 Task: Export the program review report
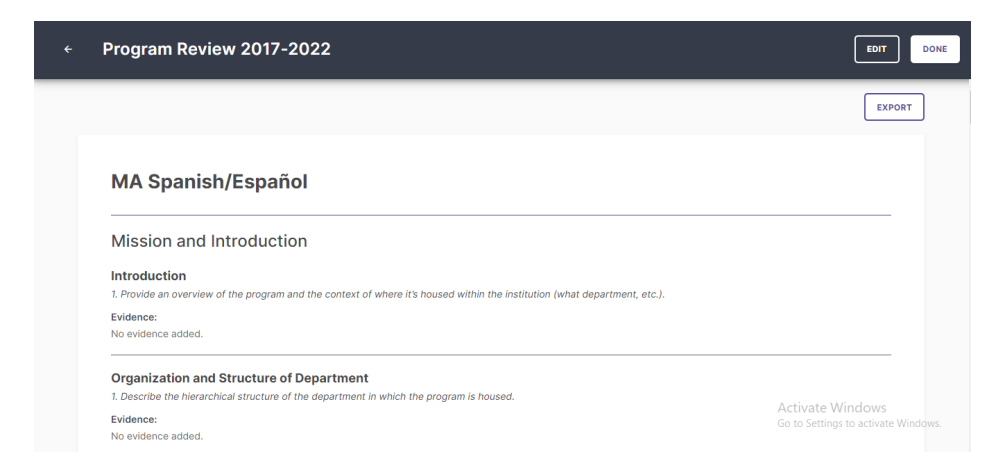(894, 107)
